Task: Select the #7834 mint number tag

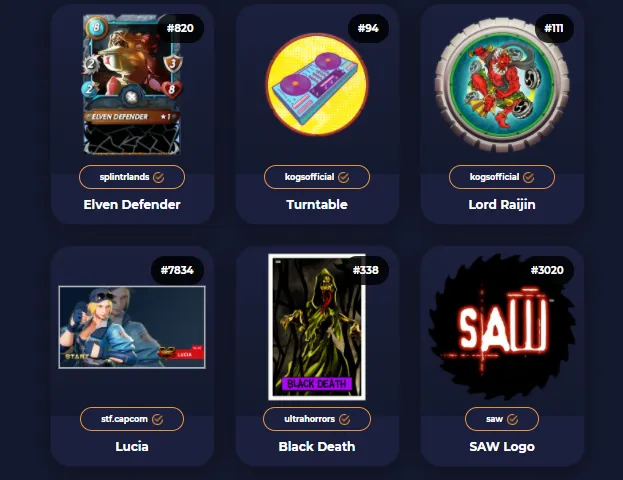Action: pyautogui.click(x=177, y=270)
